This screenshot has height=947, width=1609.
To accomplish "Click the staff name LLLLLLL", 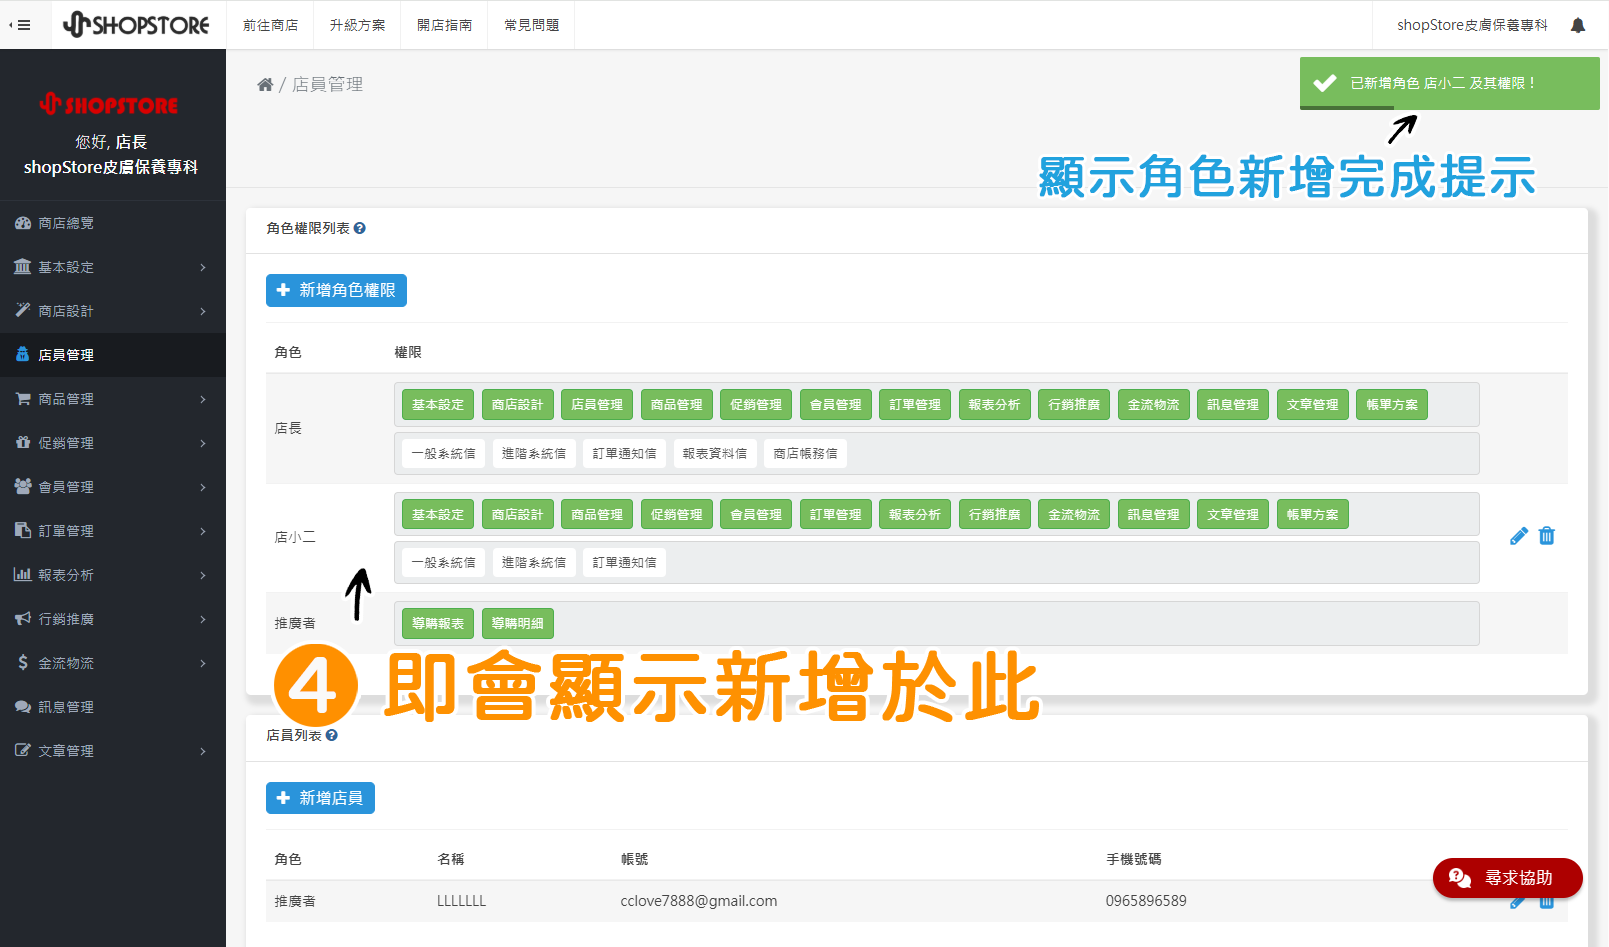I will pos(461,901).
